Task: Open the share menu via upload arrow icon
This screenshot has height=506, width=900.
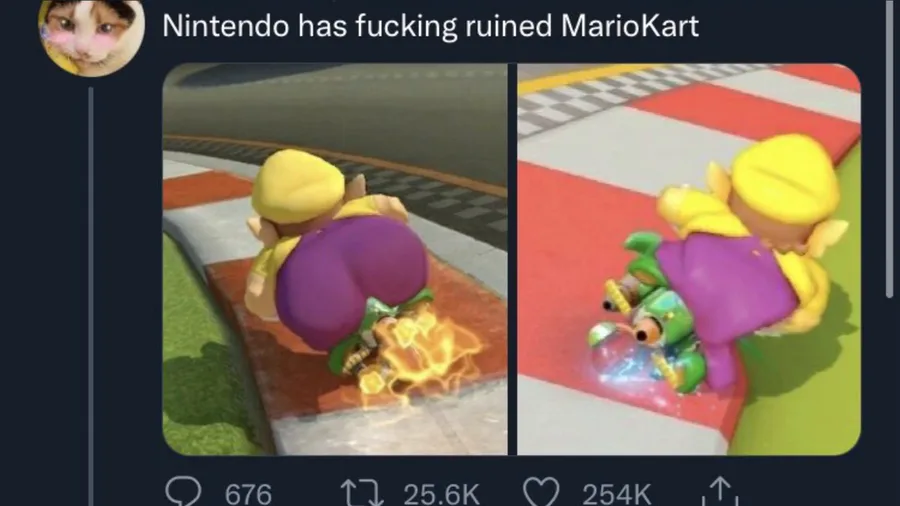Action: 720,492
